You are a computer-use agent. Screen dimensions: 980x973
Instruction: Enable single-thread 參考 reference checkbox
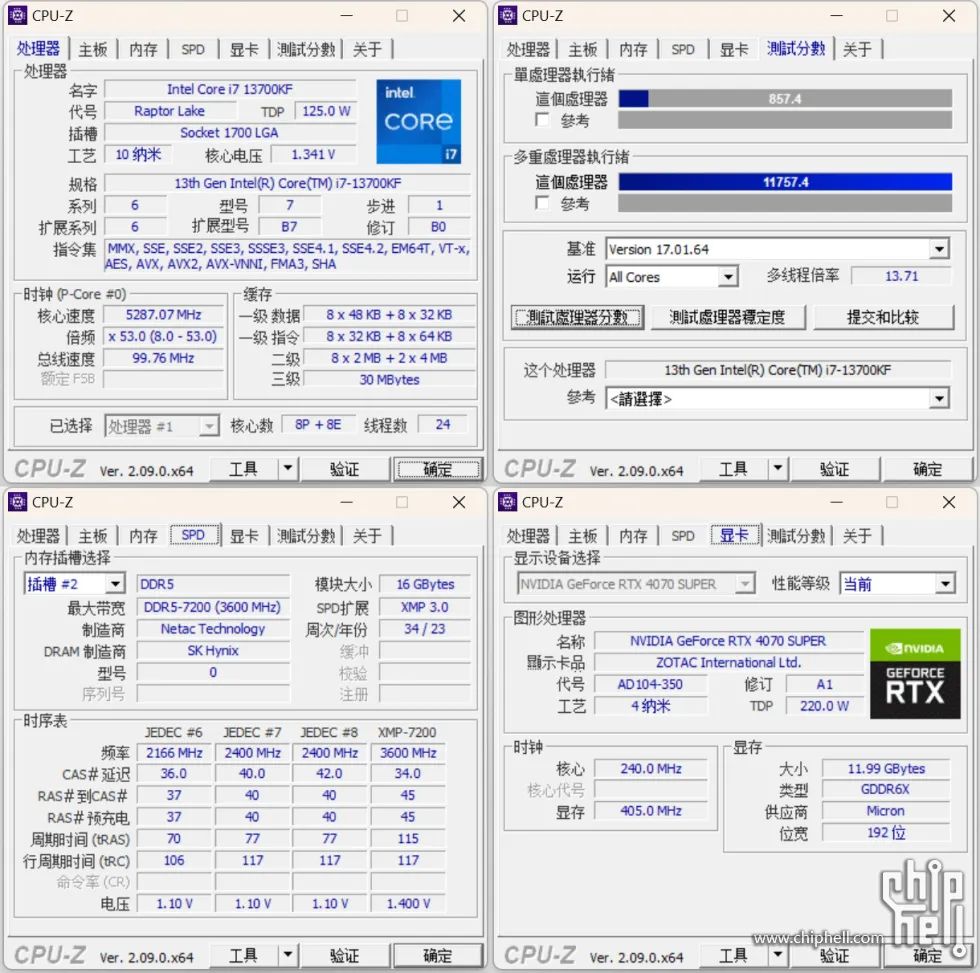click(542, 119)
